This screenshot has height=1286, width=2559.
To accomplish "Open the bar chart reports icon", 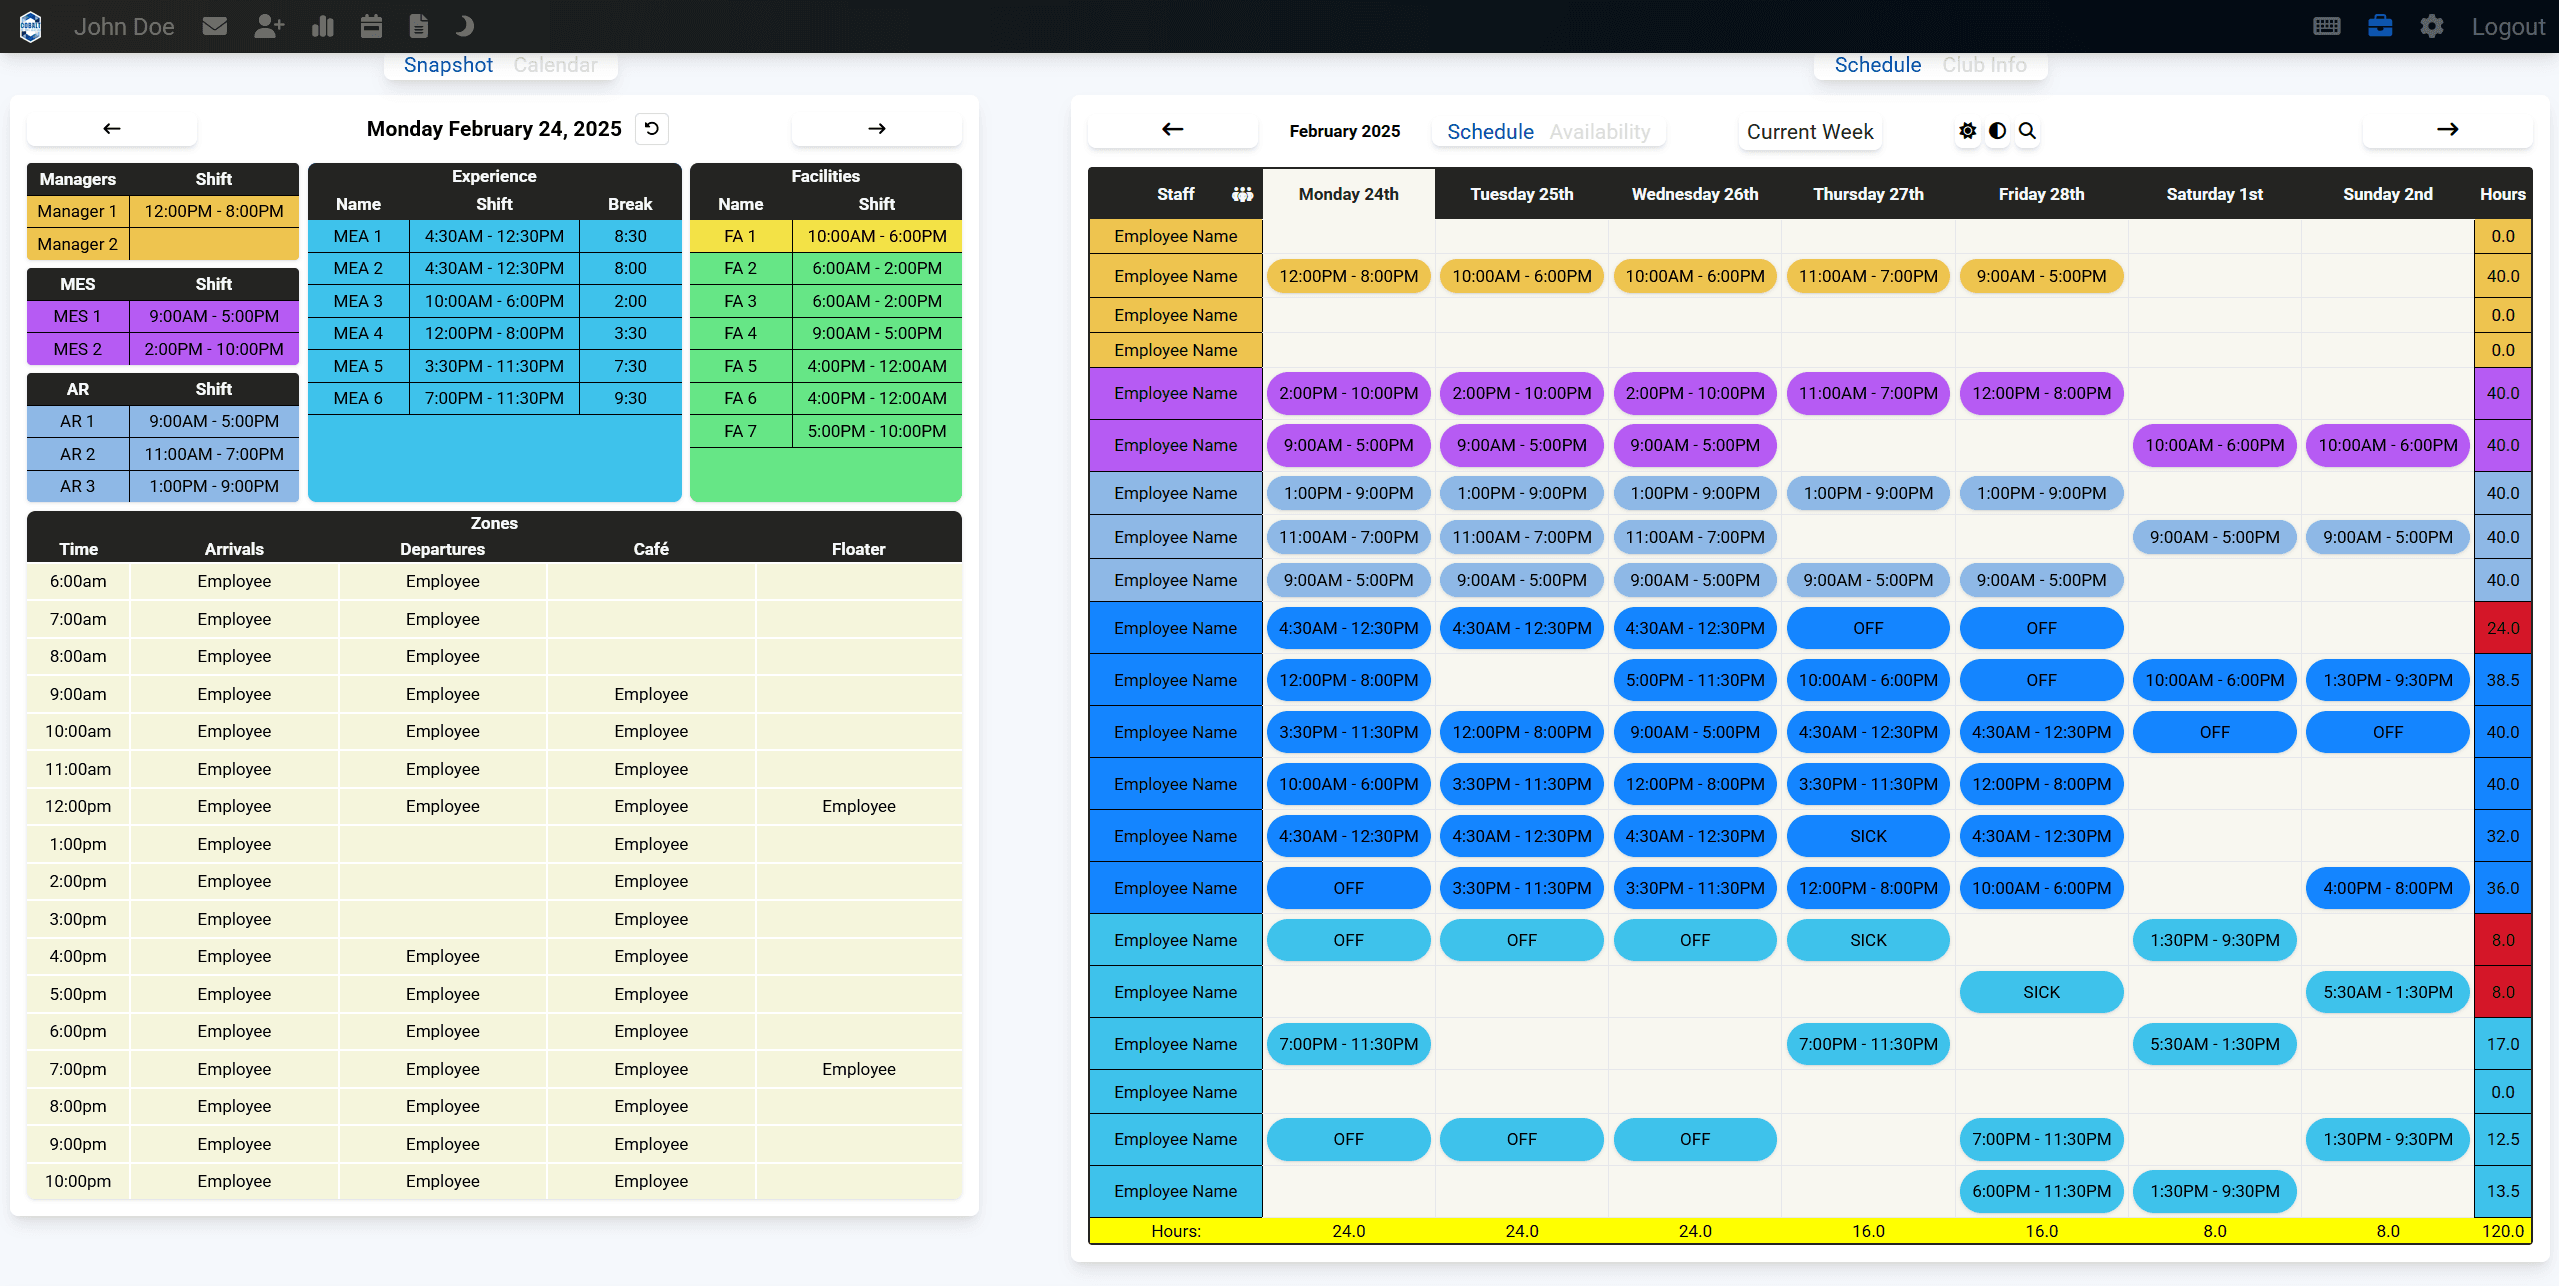I will (x=322, y=25).
